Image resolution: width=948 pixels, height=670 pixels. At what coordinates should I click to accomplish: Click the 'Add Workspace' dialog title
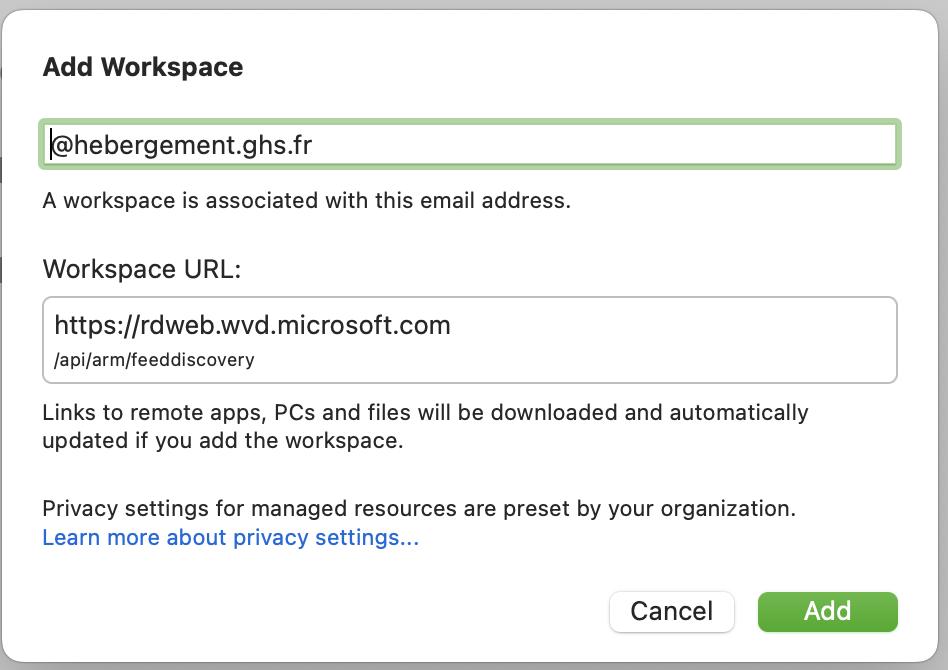click(x=143, y=67)
